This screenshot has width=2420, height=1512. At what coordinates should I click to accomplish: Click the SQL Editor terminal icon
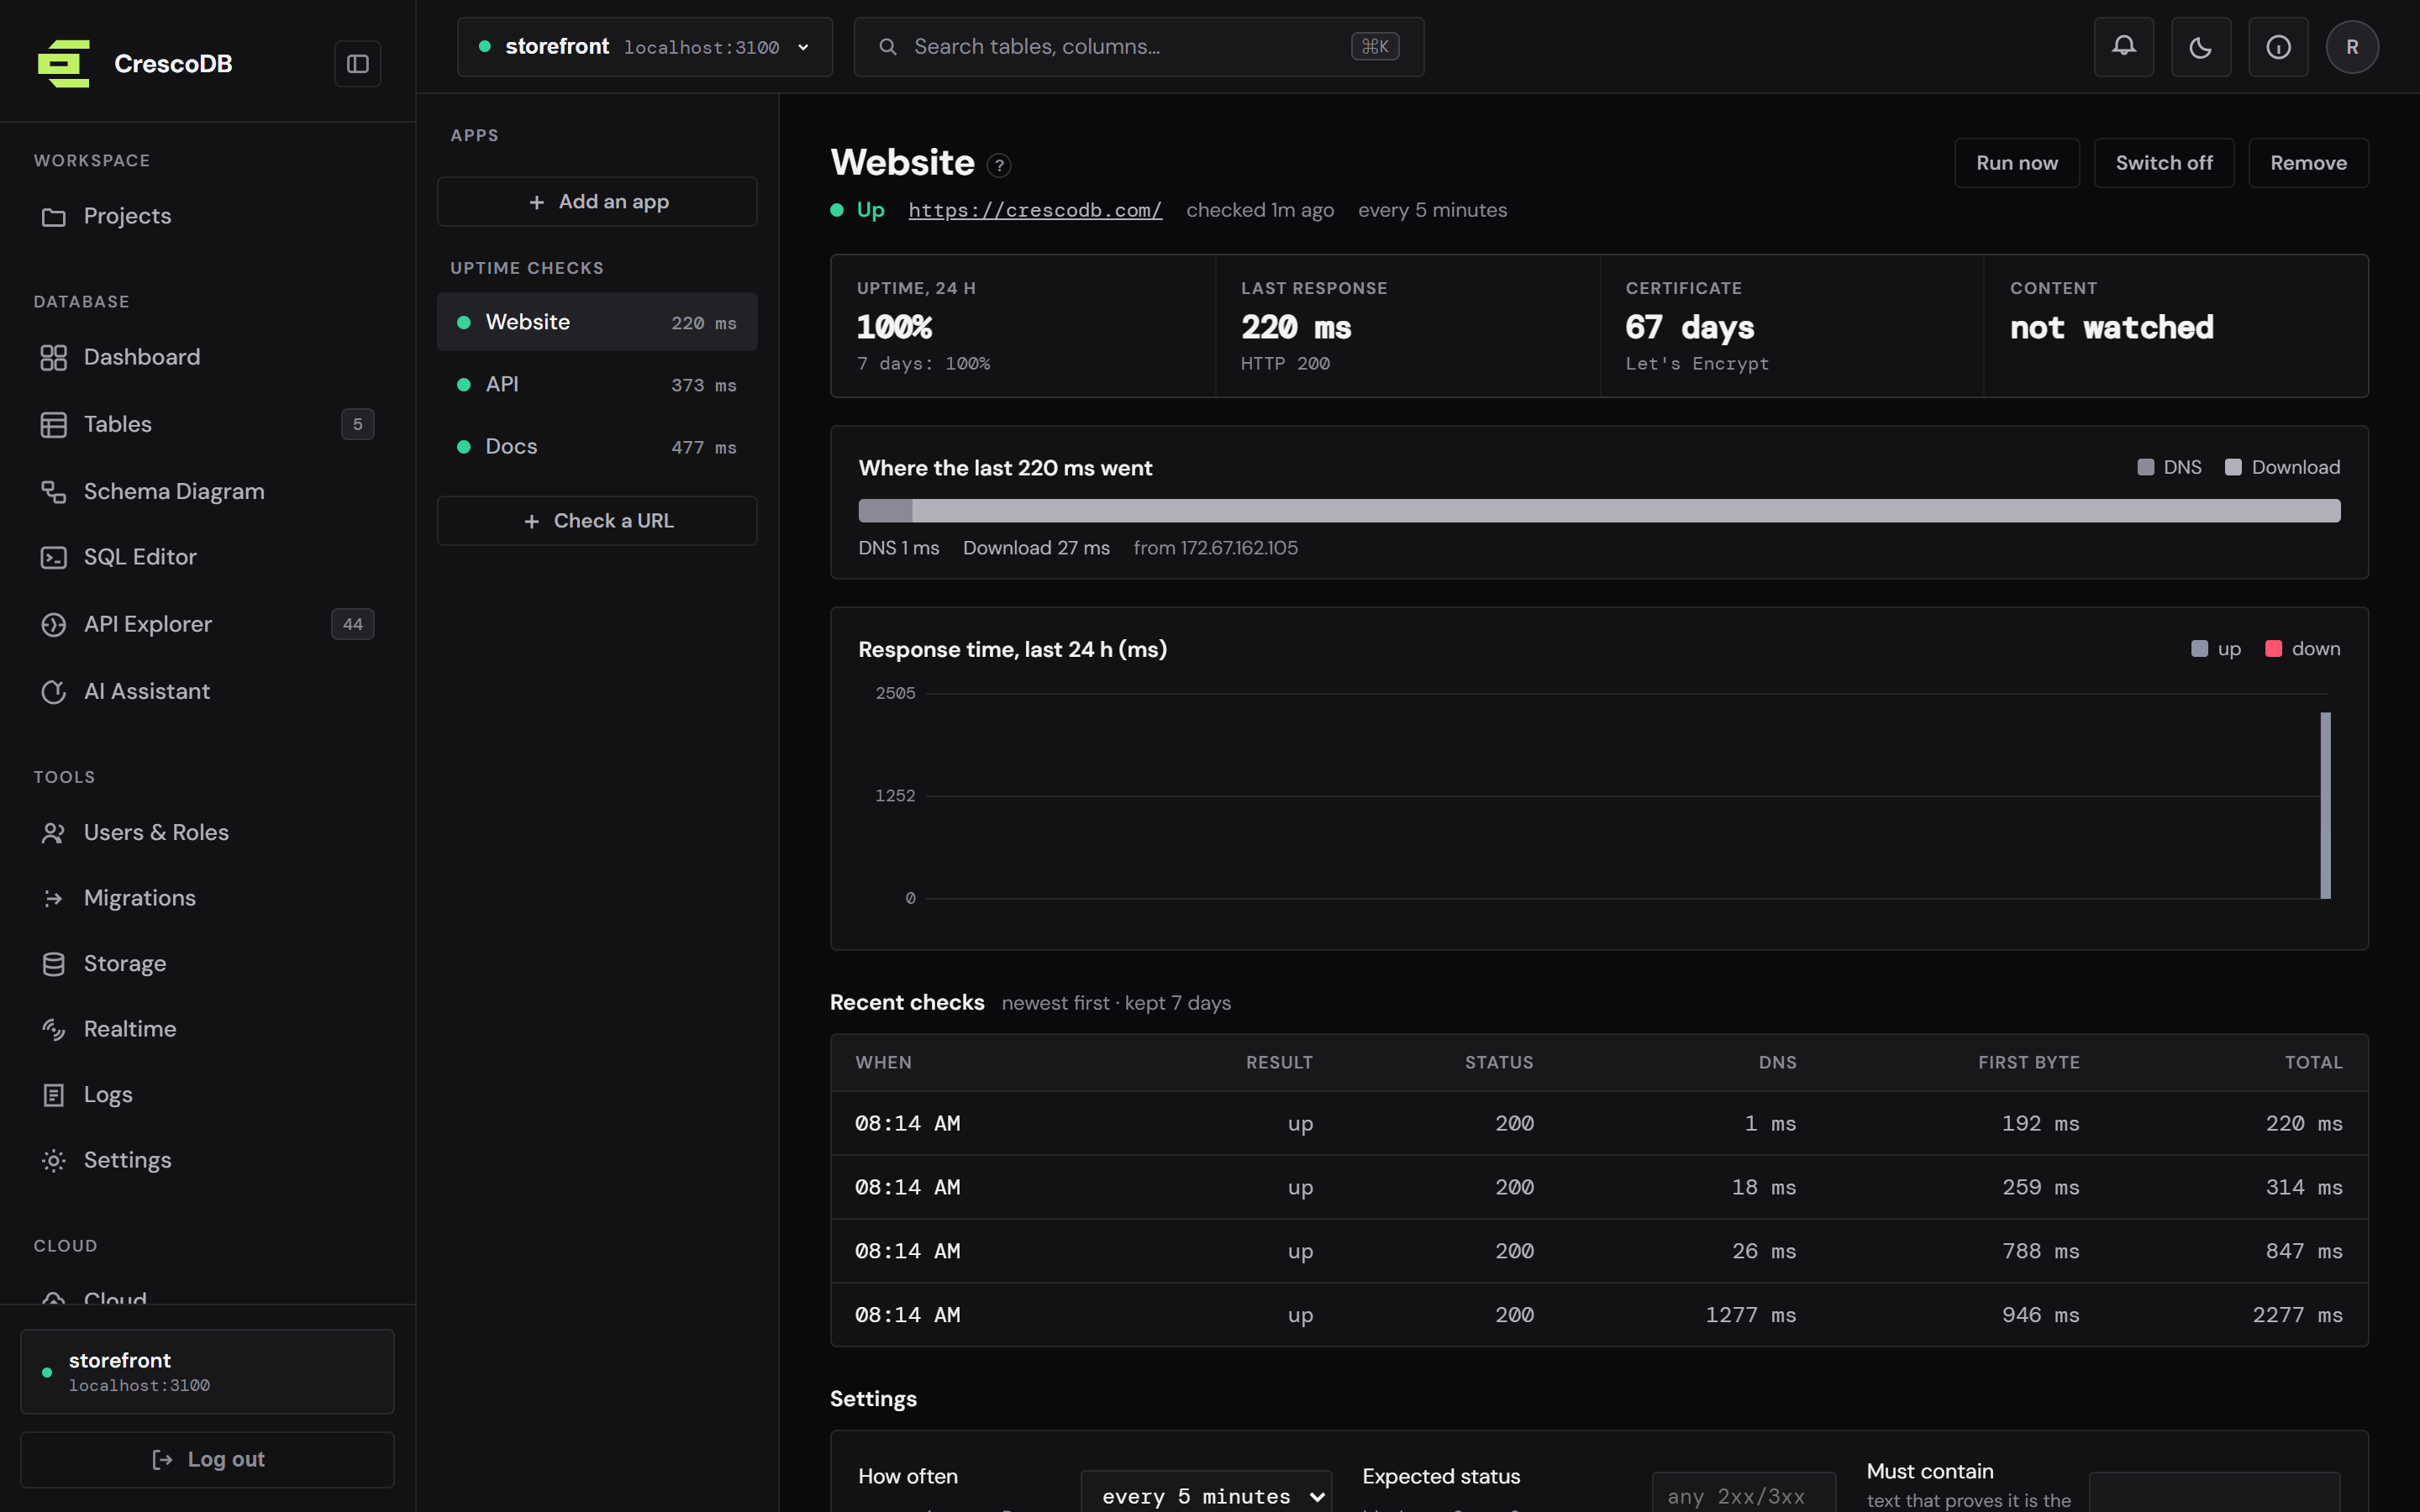[x=53, y=557]
